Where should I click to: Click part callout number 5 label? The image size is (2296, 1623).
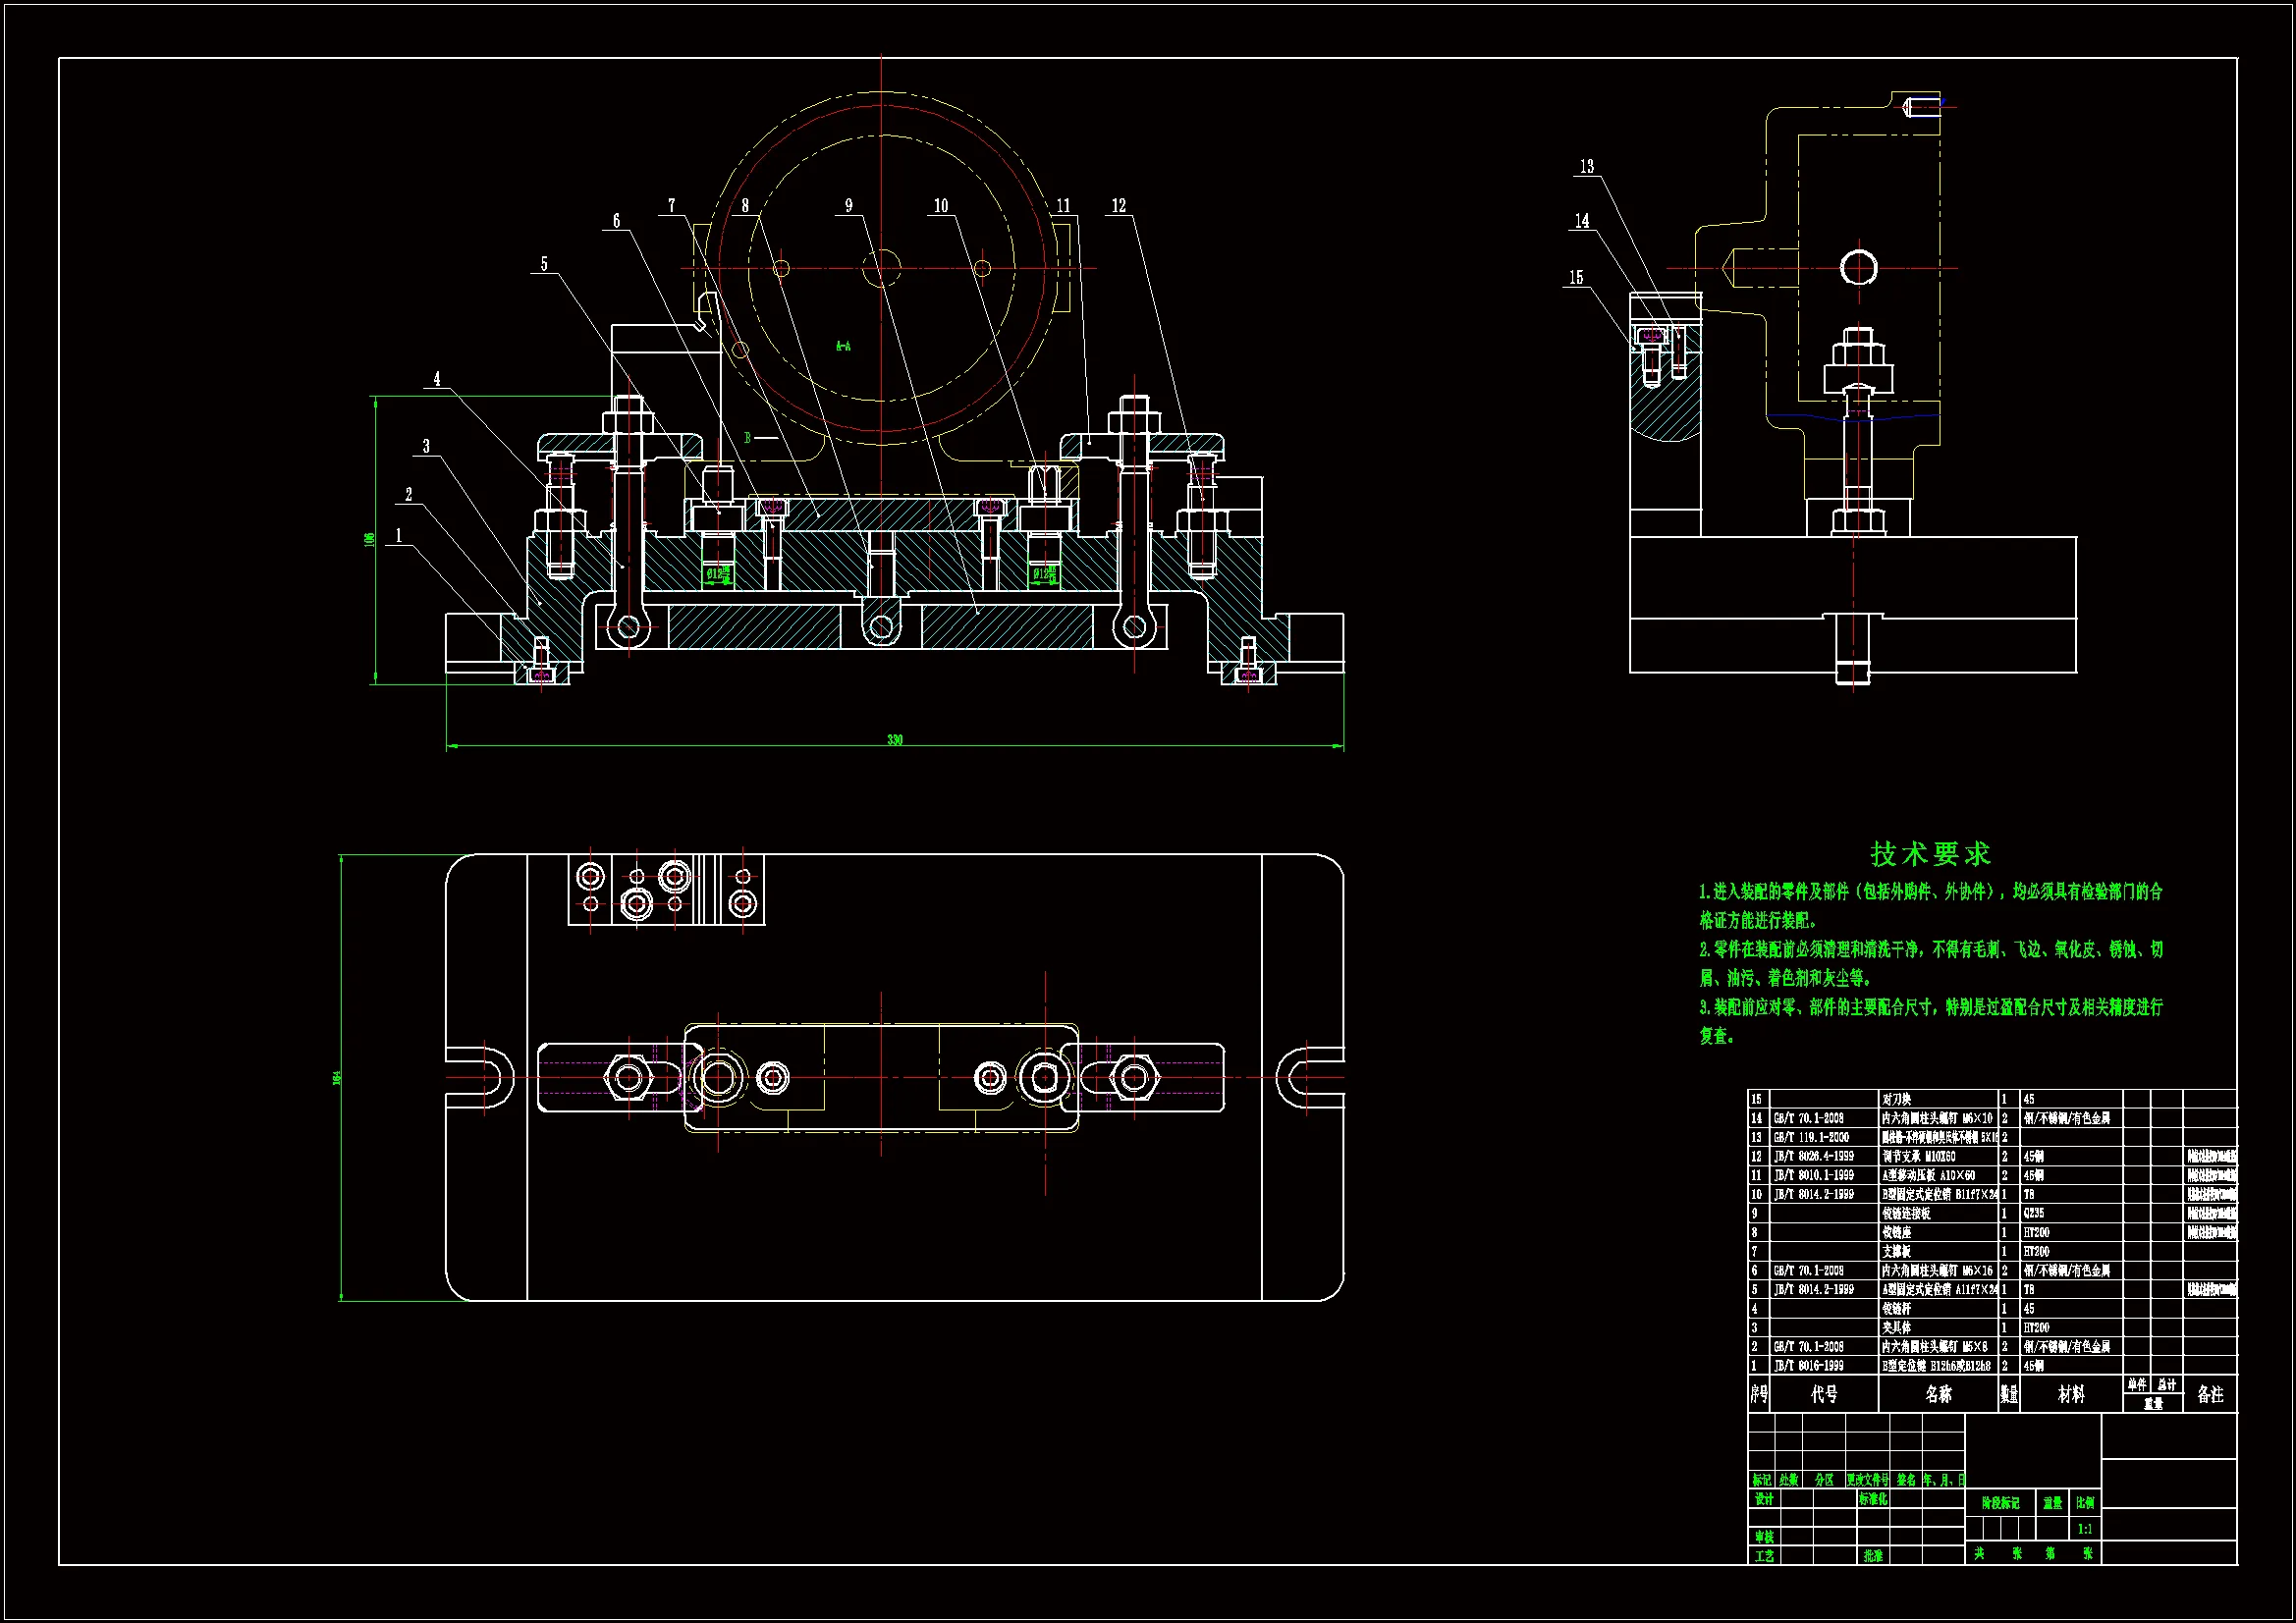click(x=544, y=265)
